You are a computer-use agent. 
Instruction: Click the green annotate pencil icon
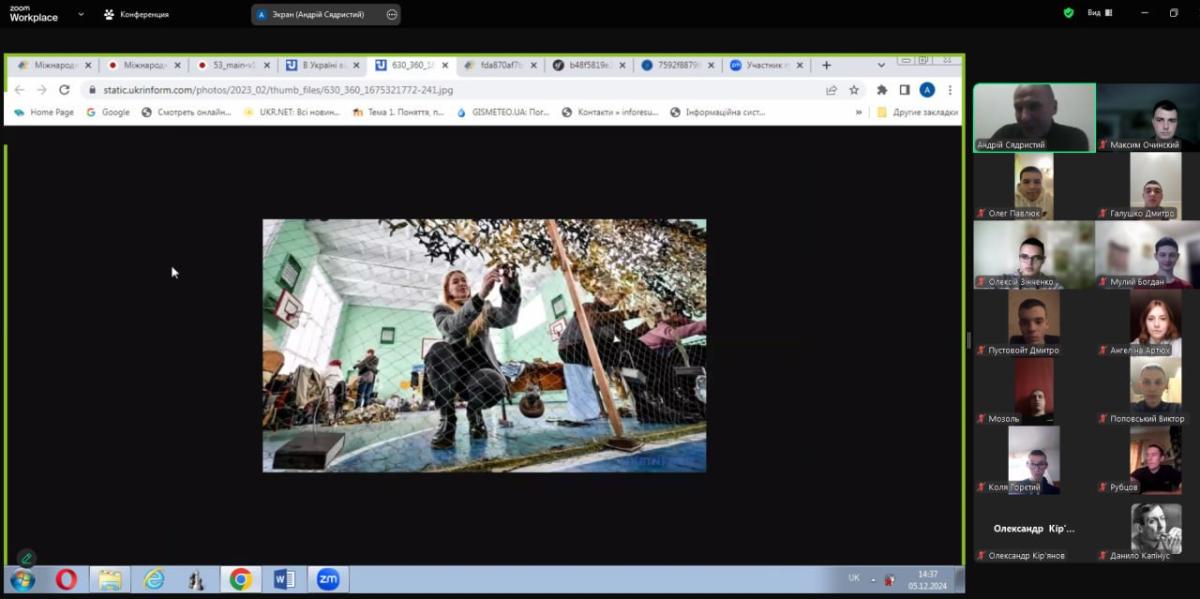click(27, 558)
